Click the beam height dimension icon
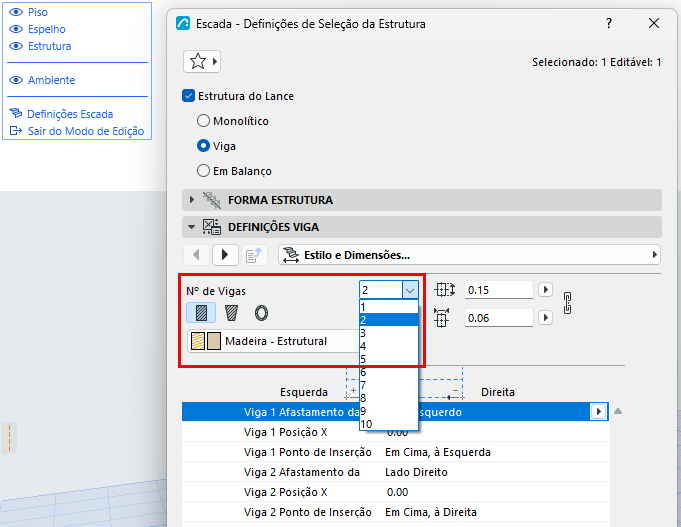This screenshot has height=527, width=681. (x=445, y=290)
